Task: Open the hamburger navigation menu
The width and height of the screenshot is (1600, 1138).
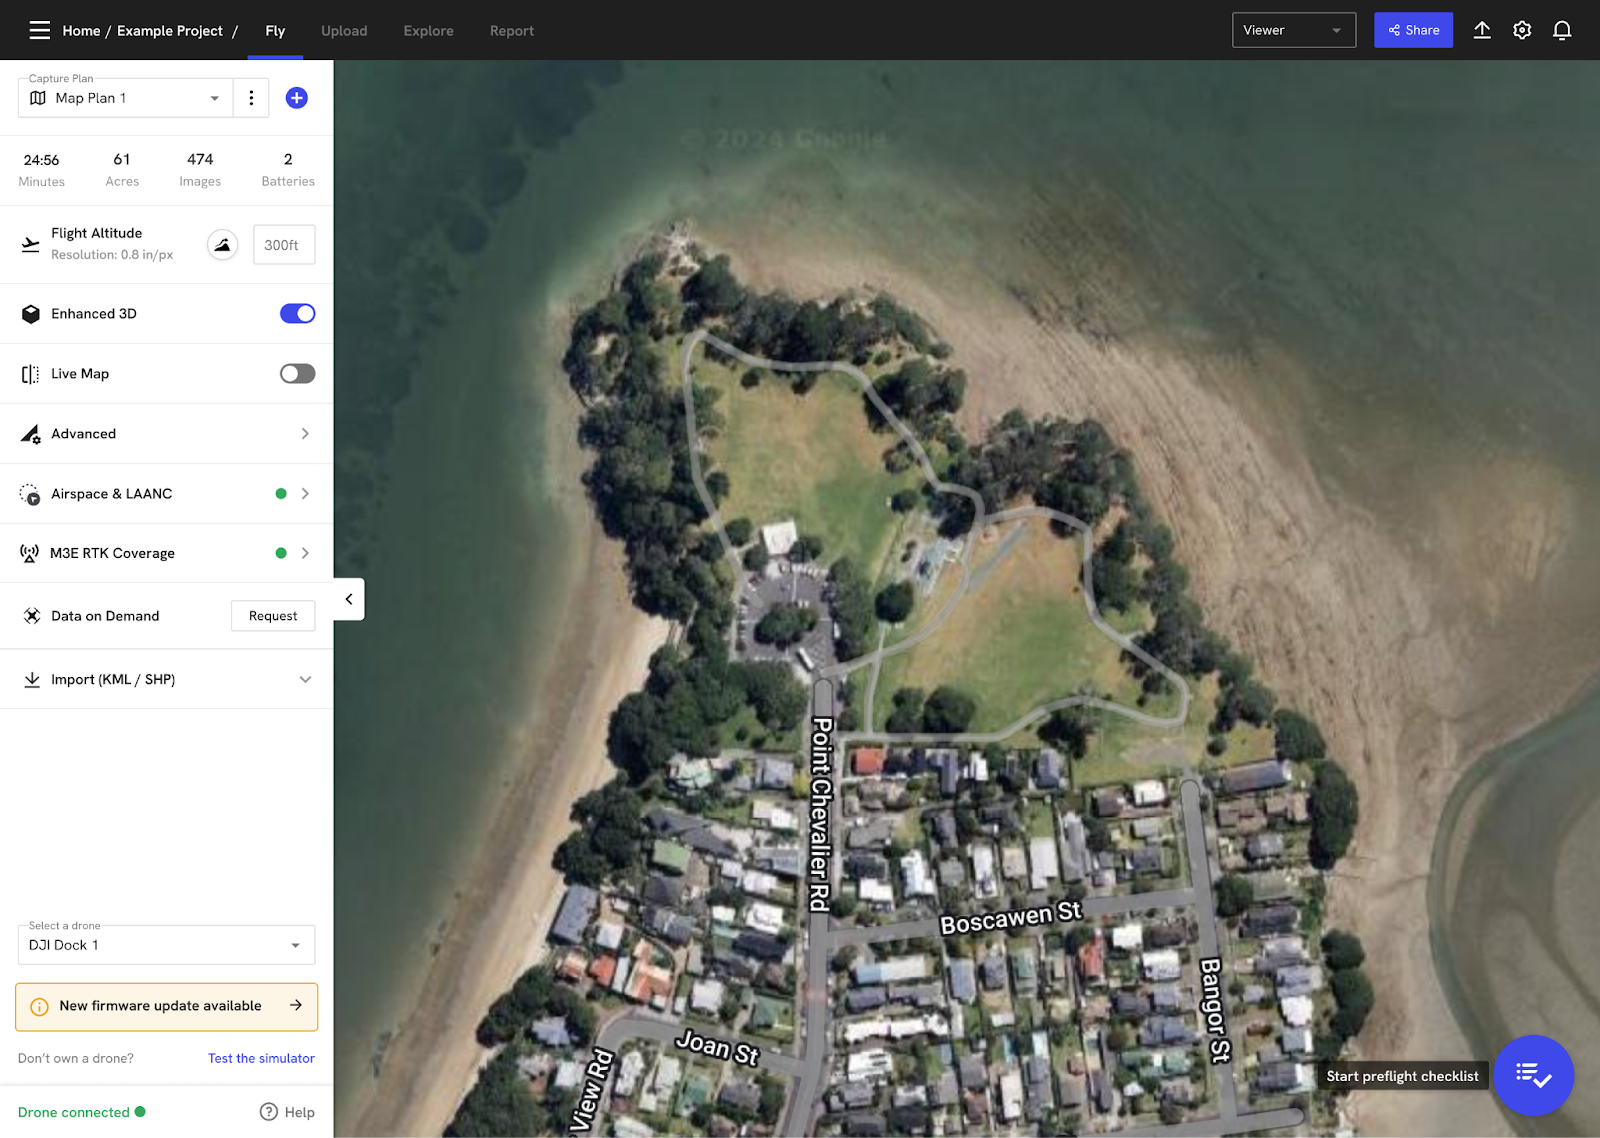Action: click(40, 30)
